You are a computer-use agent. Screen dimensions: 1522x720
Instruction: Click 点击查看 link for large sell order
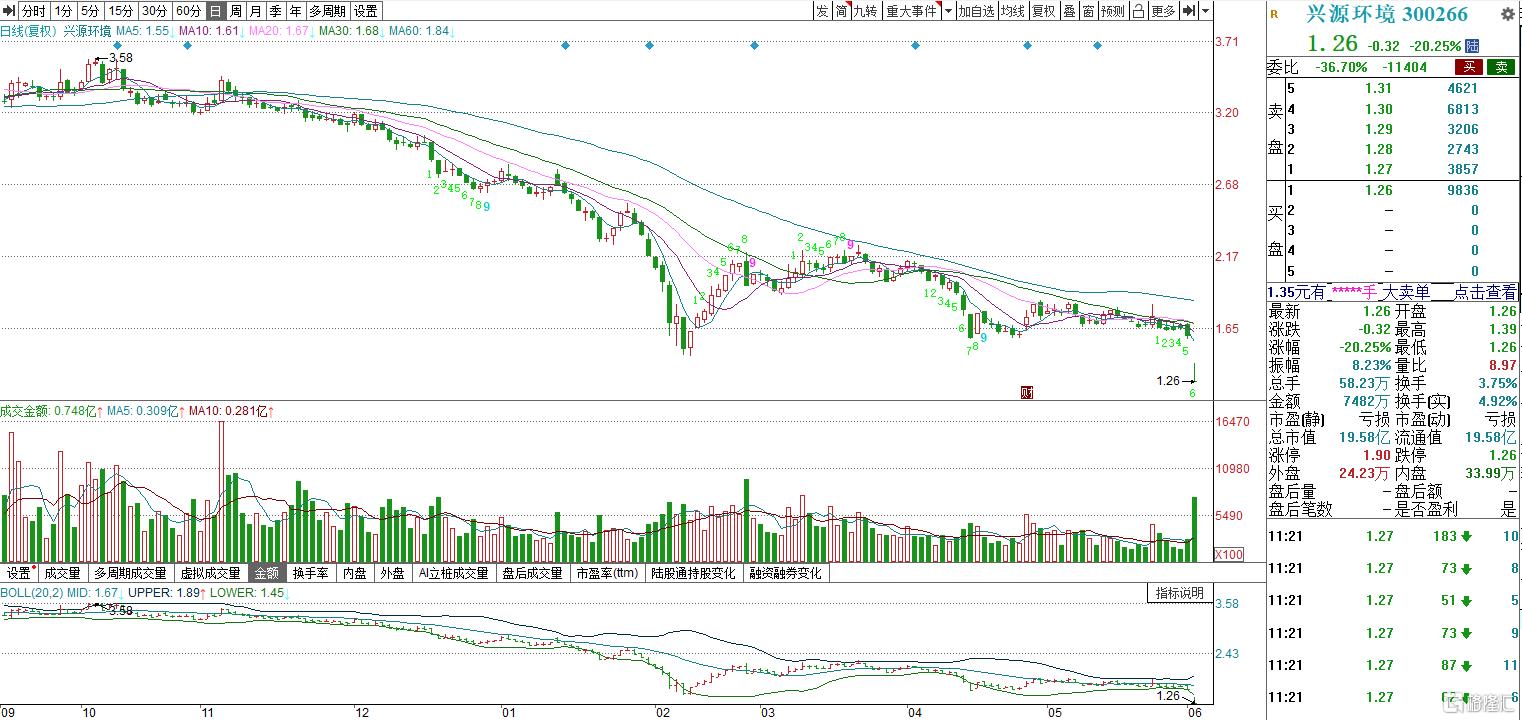tap(1485, 292)
